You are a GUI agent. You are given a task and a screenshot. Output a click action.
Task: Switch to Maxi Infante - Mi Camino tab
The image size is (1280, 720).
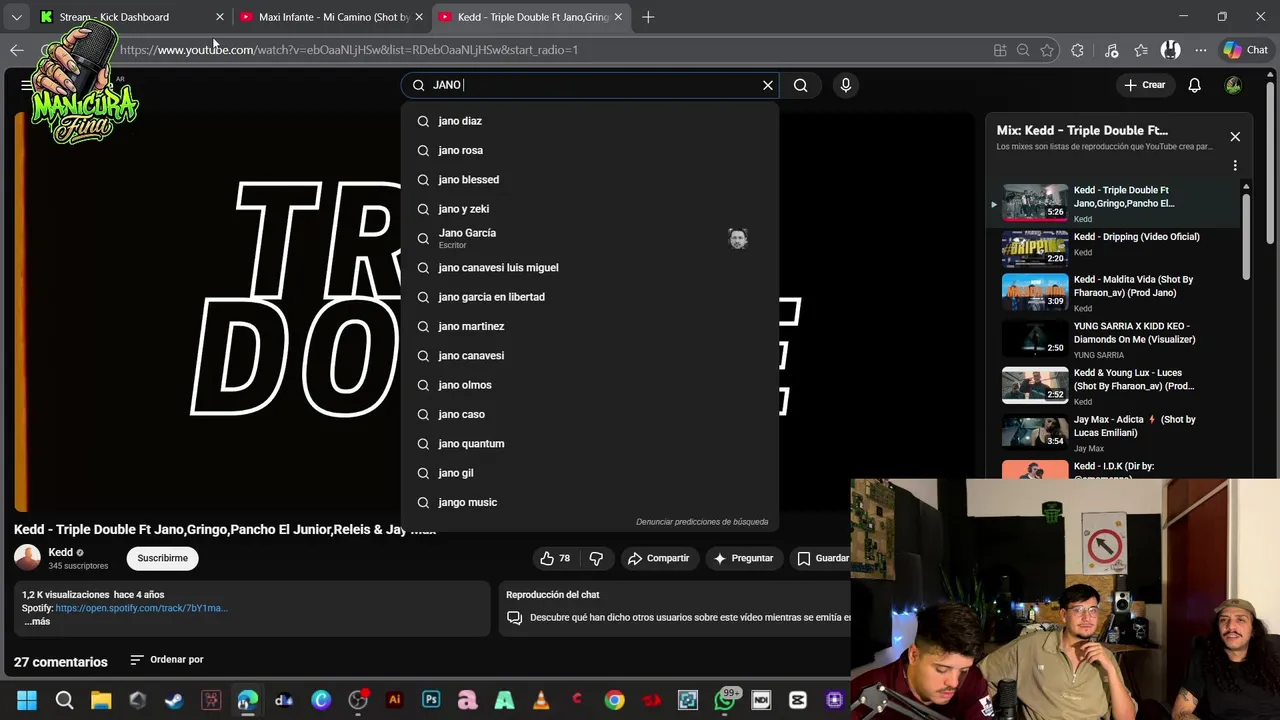[330, 17]
